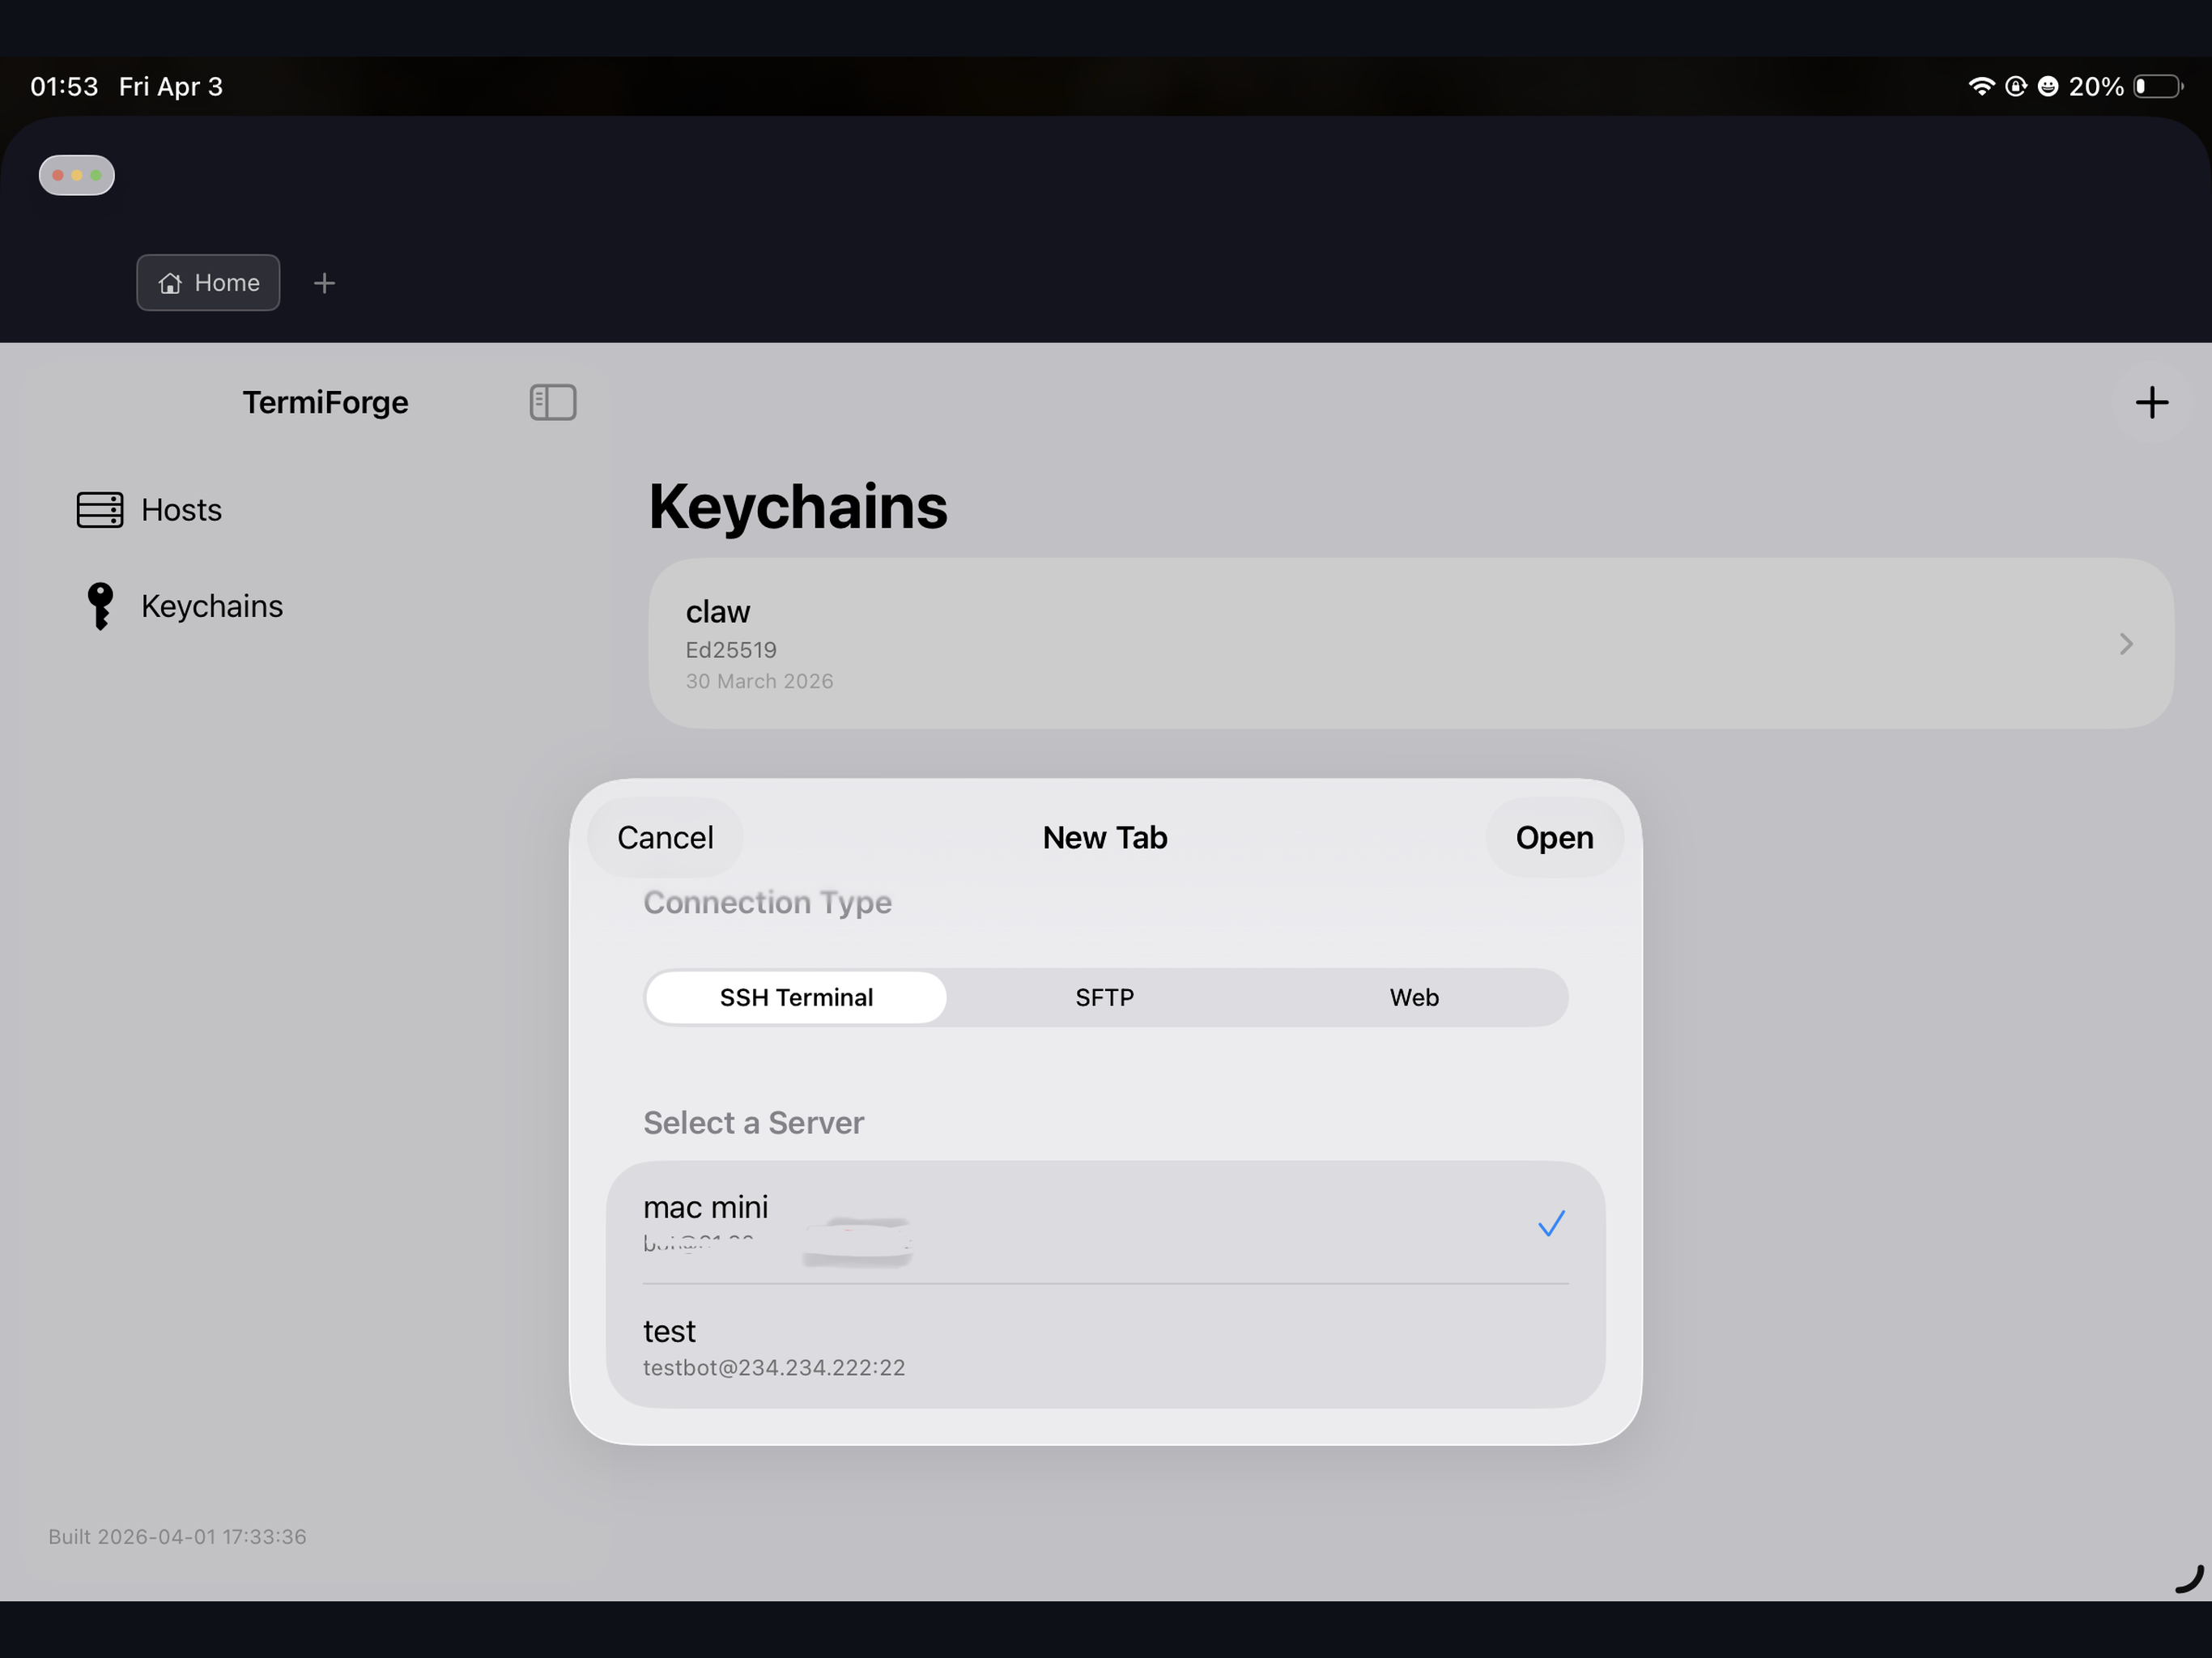Toggle the checkmark next to mac mini

[x=1551, y=1223]
